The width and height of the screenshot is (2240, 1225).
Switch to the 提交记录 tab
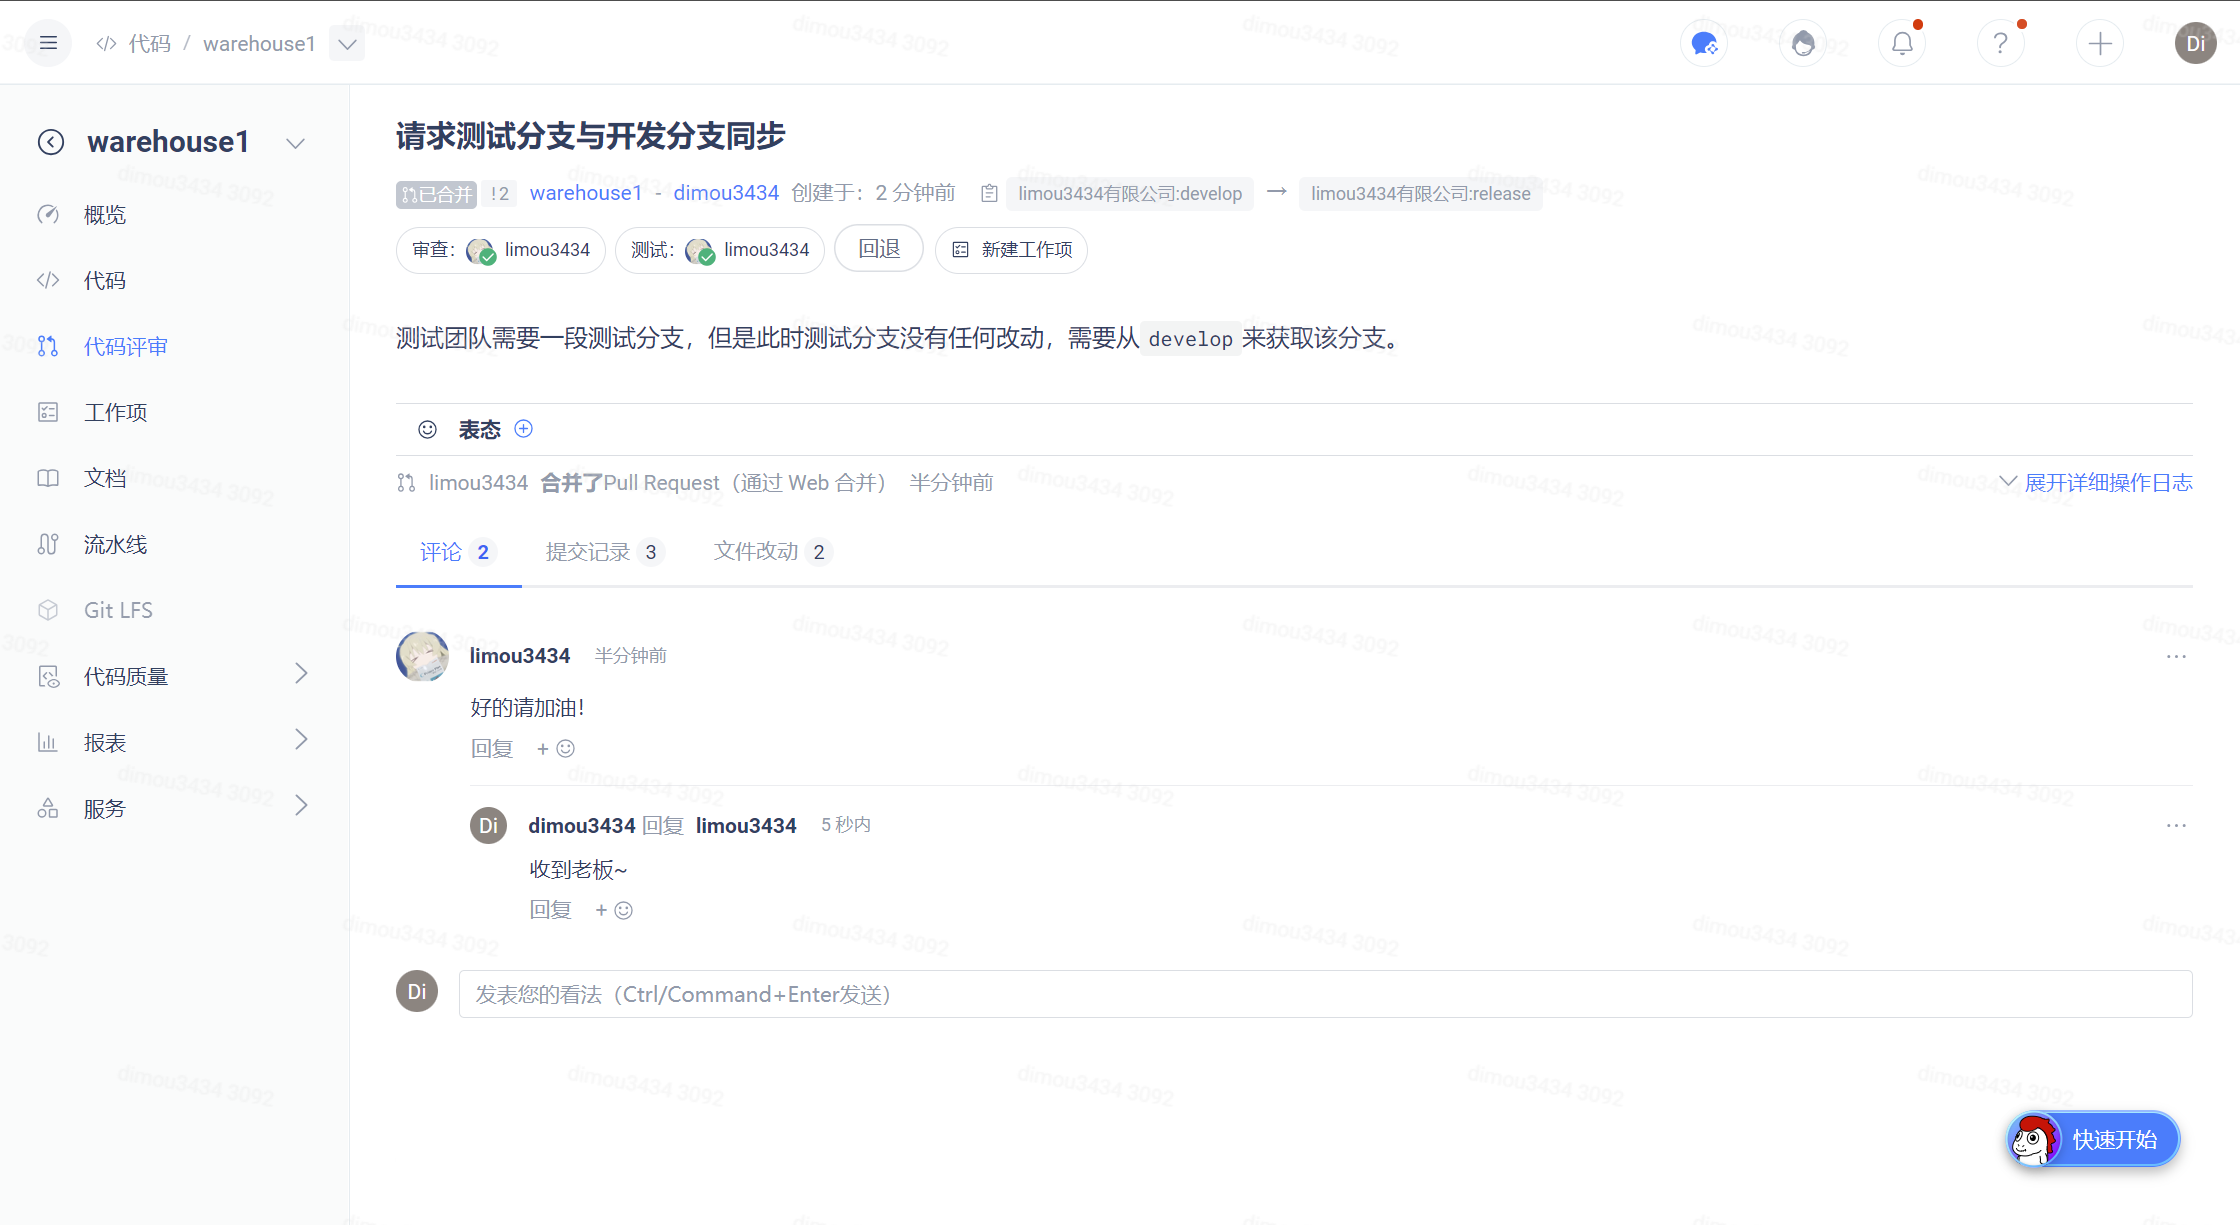pos(589,551)
